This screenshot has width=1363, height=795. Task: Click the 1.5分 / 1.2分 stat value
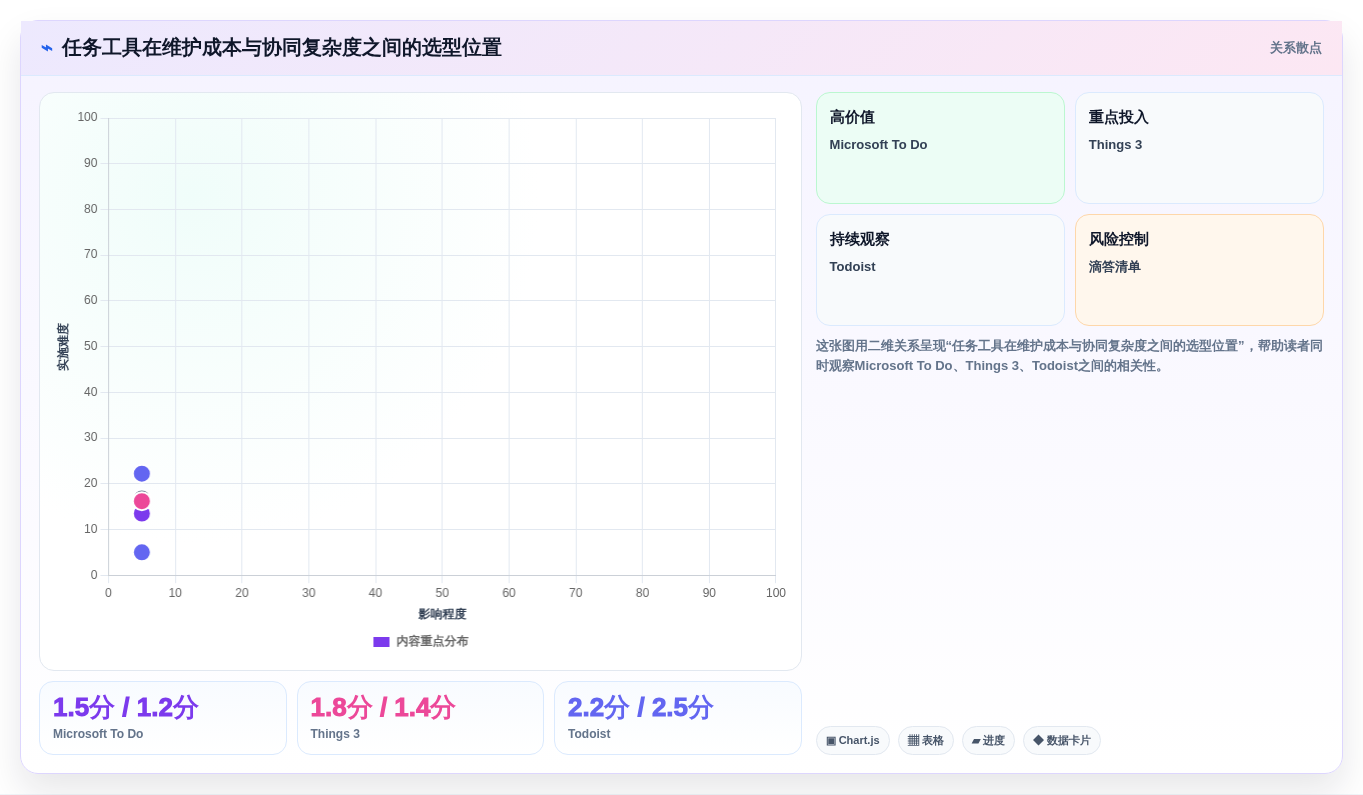coord(126,707)
